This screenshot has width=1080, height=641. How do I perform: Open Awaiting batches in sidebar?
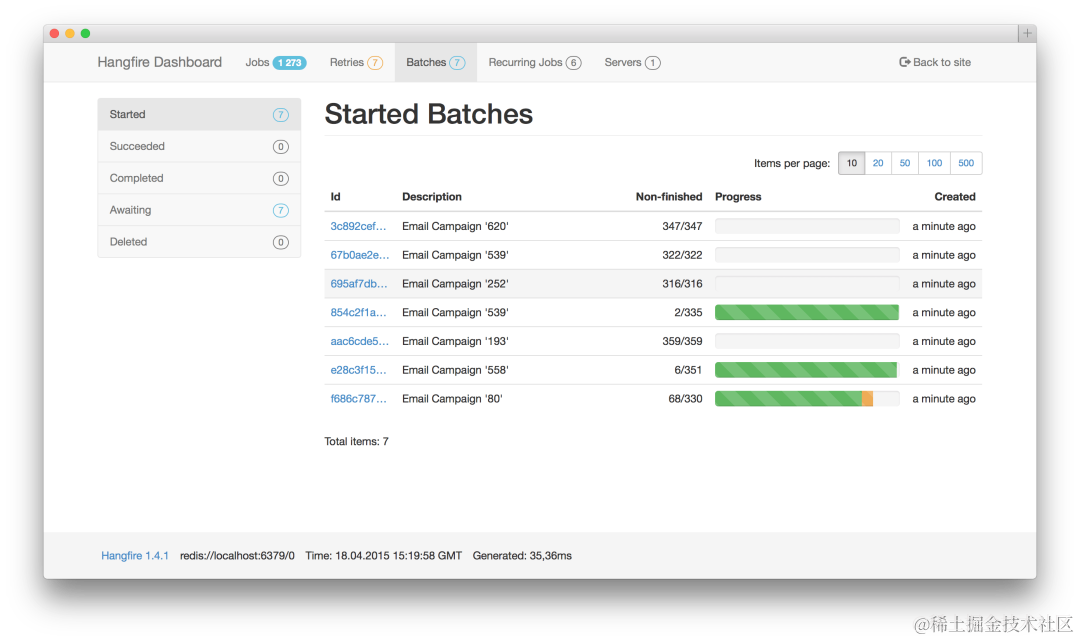coord(199,210)
